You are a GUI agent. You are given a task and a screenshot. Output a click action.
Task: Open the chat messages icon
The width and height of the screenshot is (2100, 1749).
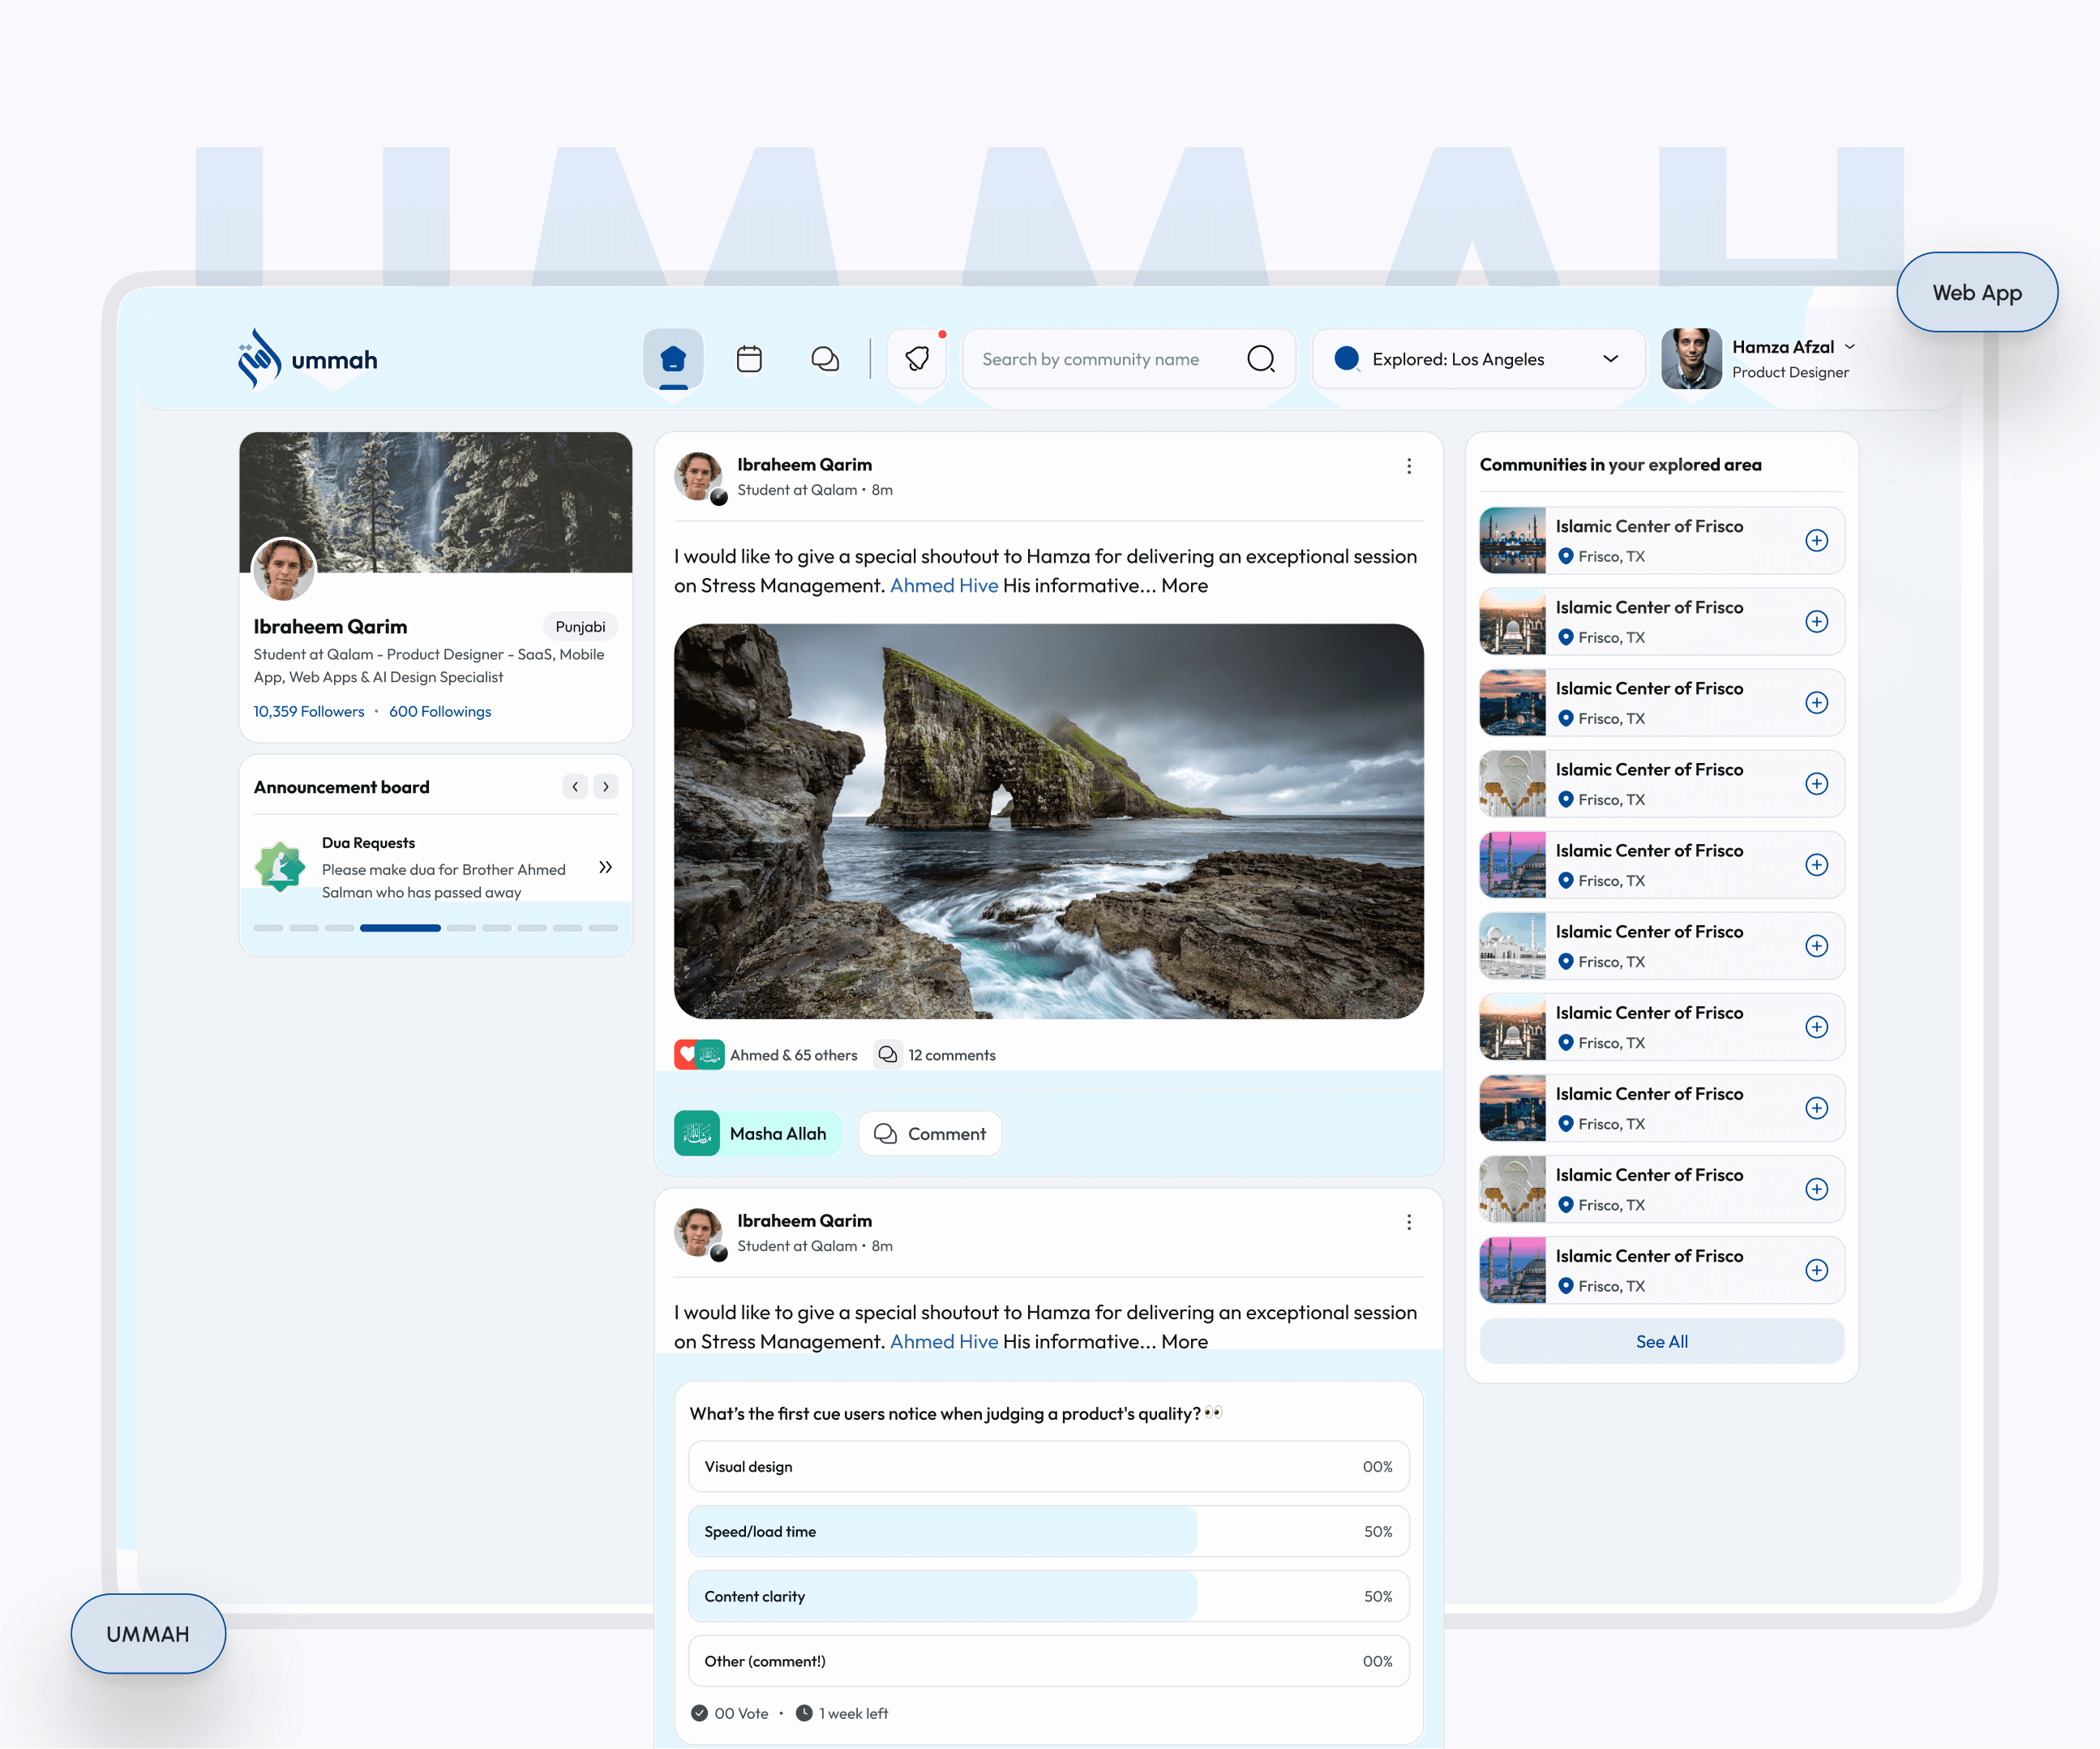[825, 359]
